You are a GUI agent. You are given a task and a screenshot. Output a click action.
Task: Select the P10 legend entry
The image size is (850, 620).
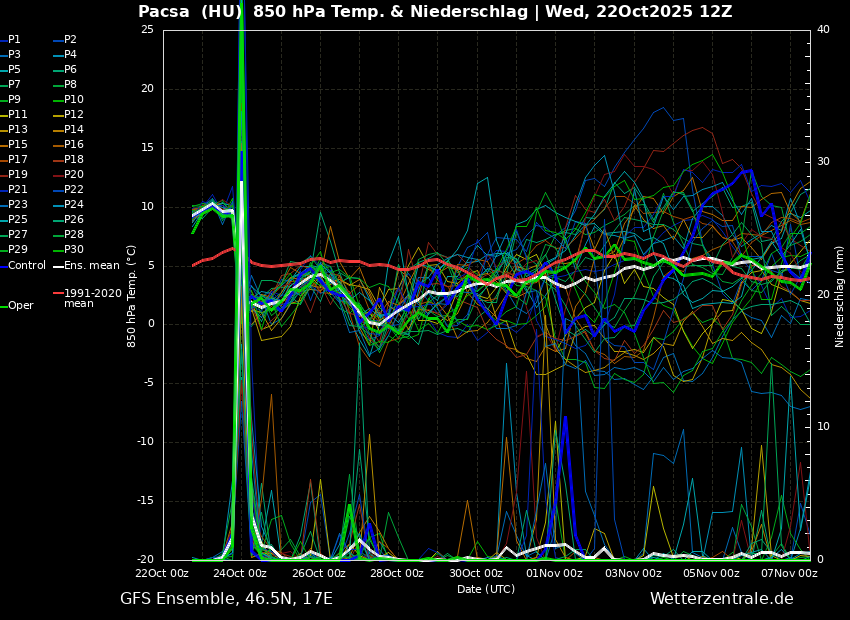pos(73,100)
